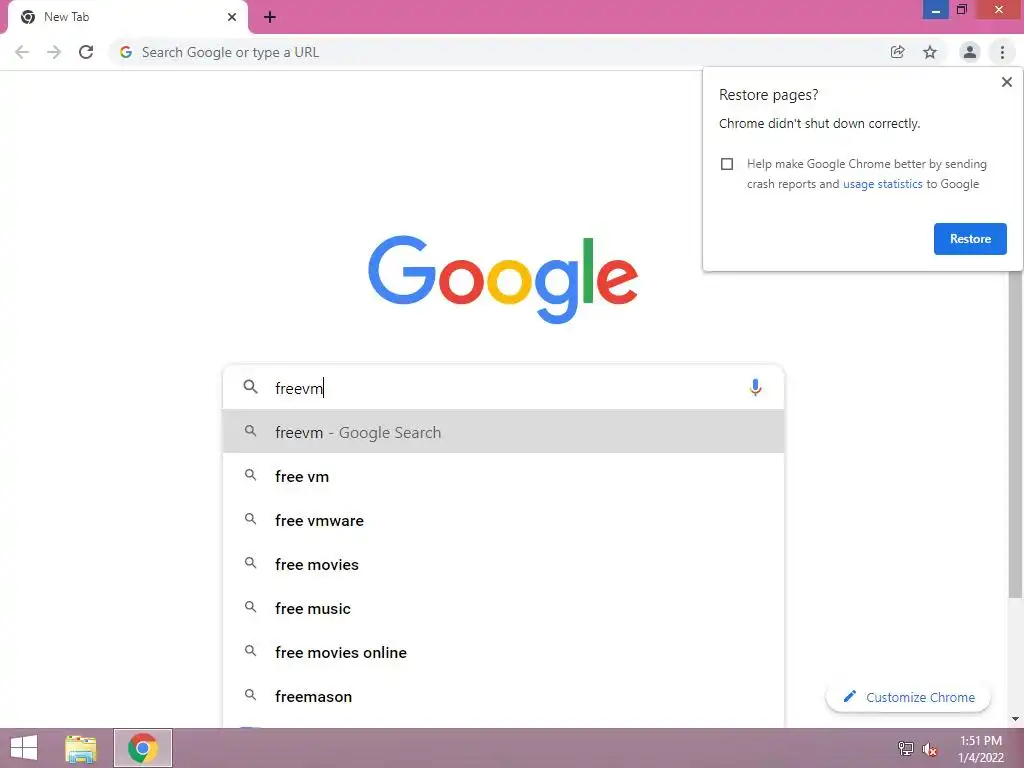Select the 'free vm' suggestion
This screenshot has height=768, width=1024.
[x=503, y=476]
